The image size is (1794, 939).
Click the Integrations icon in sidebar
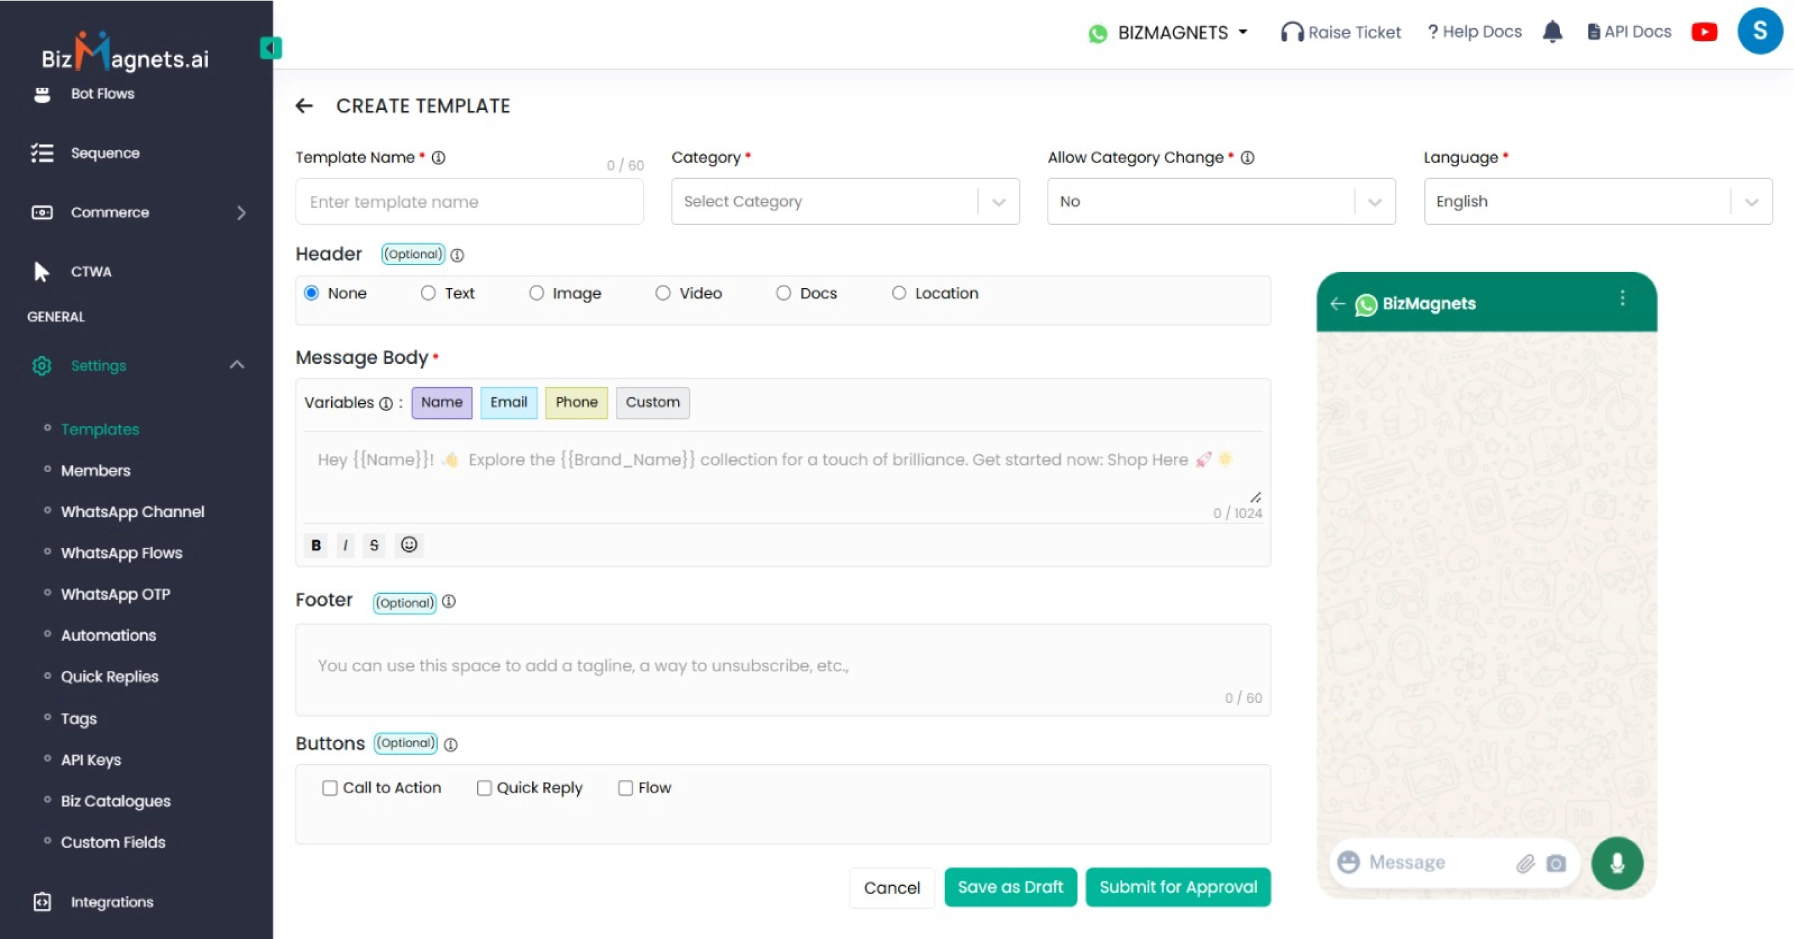point(42,902)
